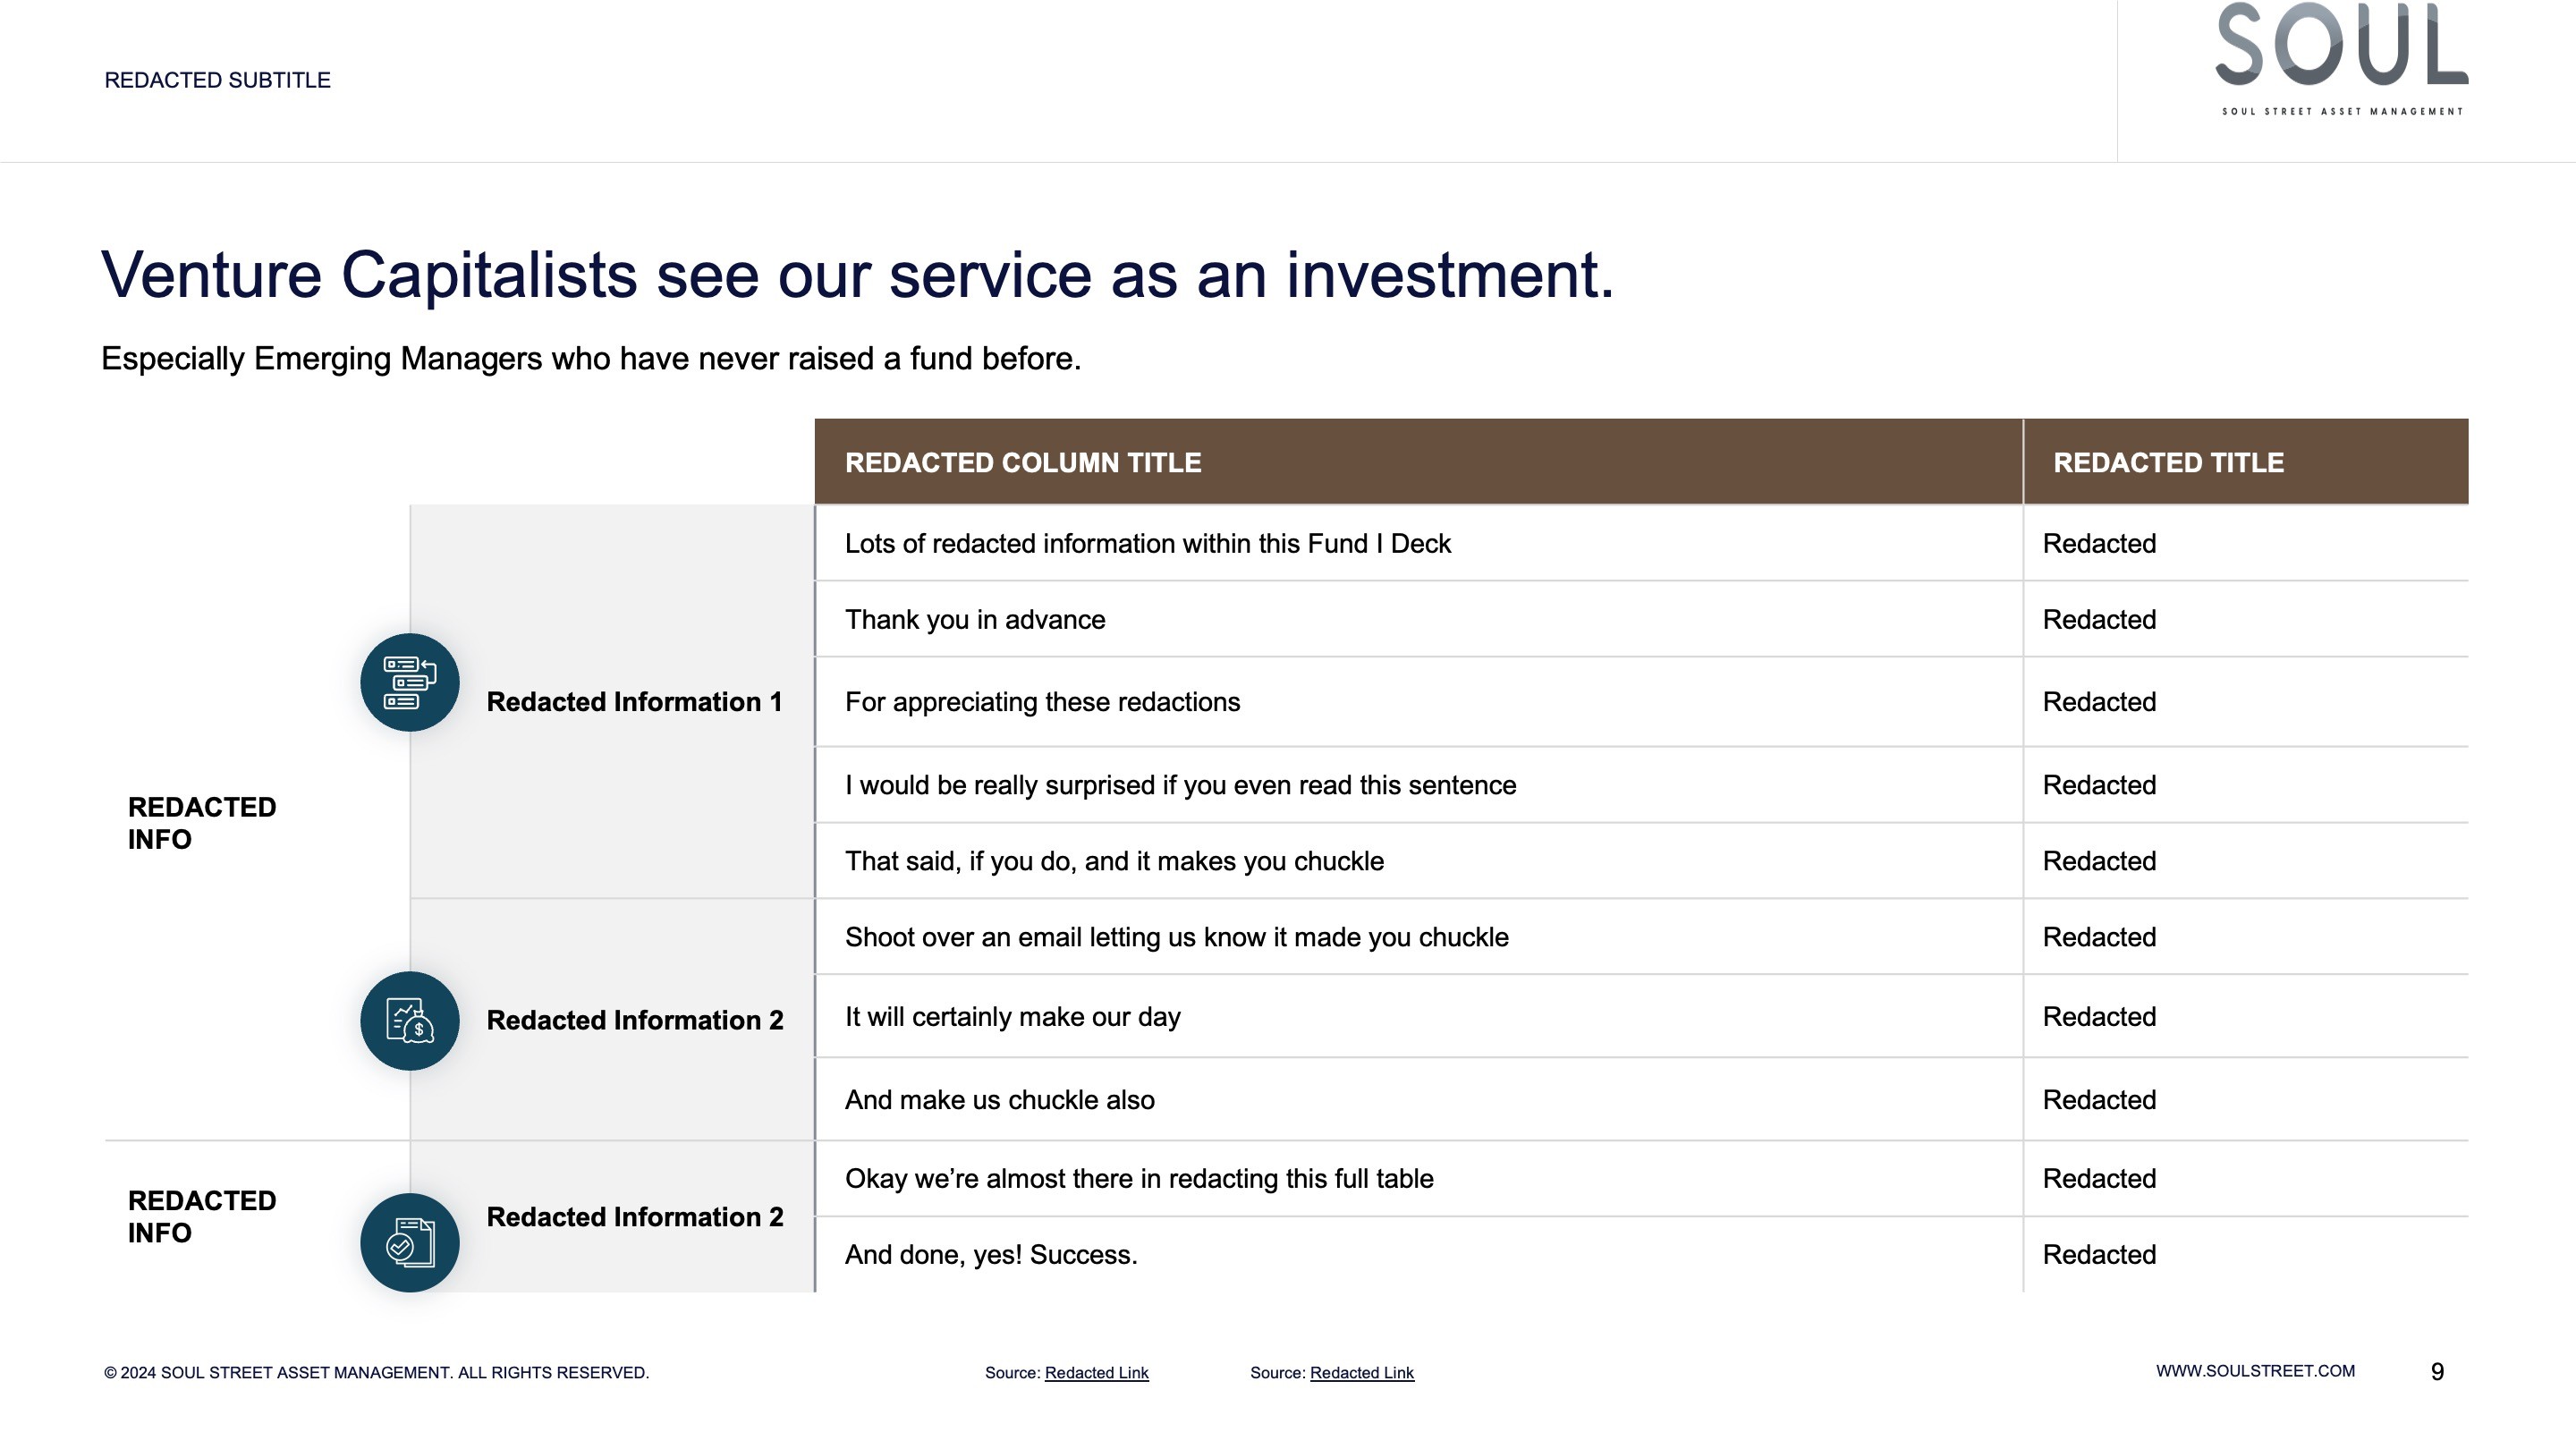Open the first Redacted Link source
Viewport: 2576px width, 1449px height.
point(1096,1373)
